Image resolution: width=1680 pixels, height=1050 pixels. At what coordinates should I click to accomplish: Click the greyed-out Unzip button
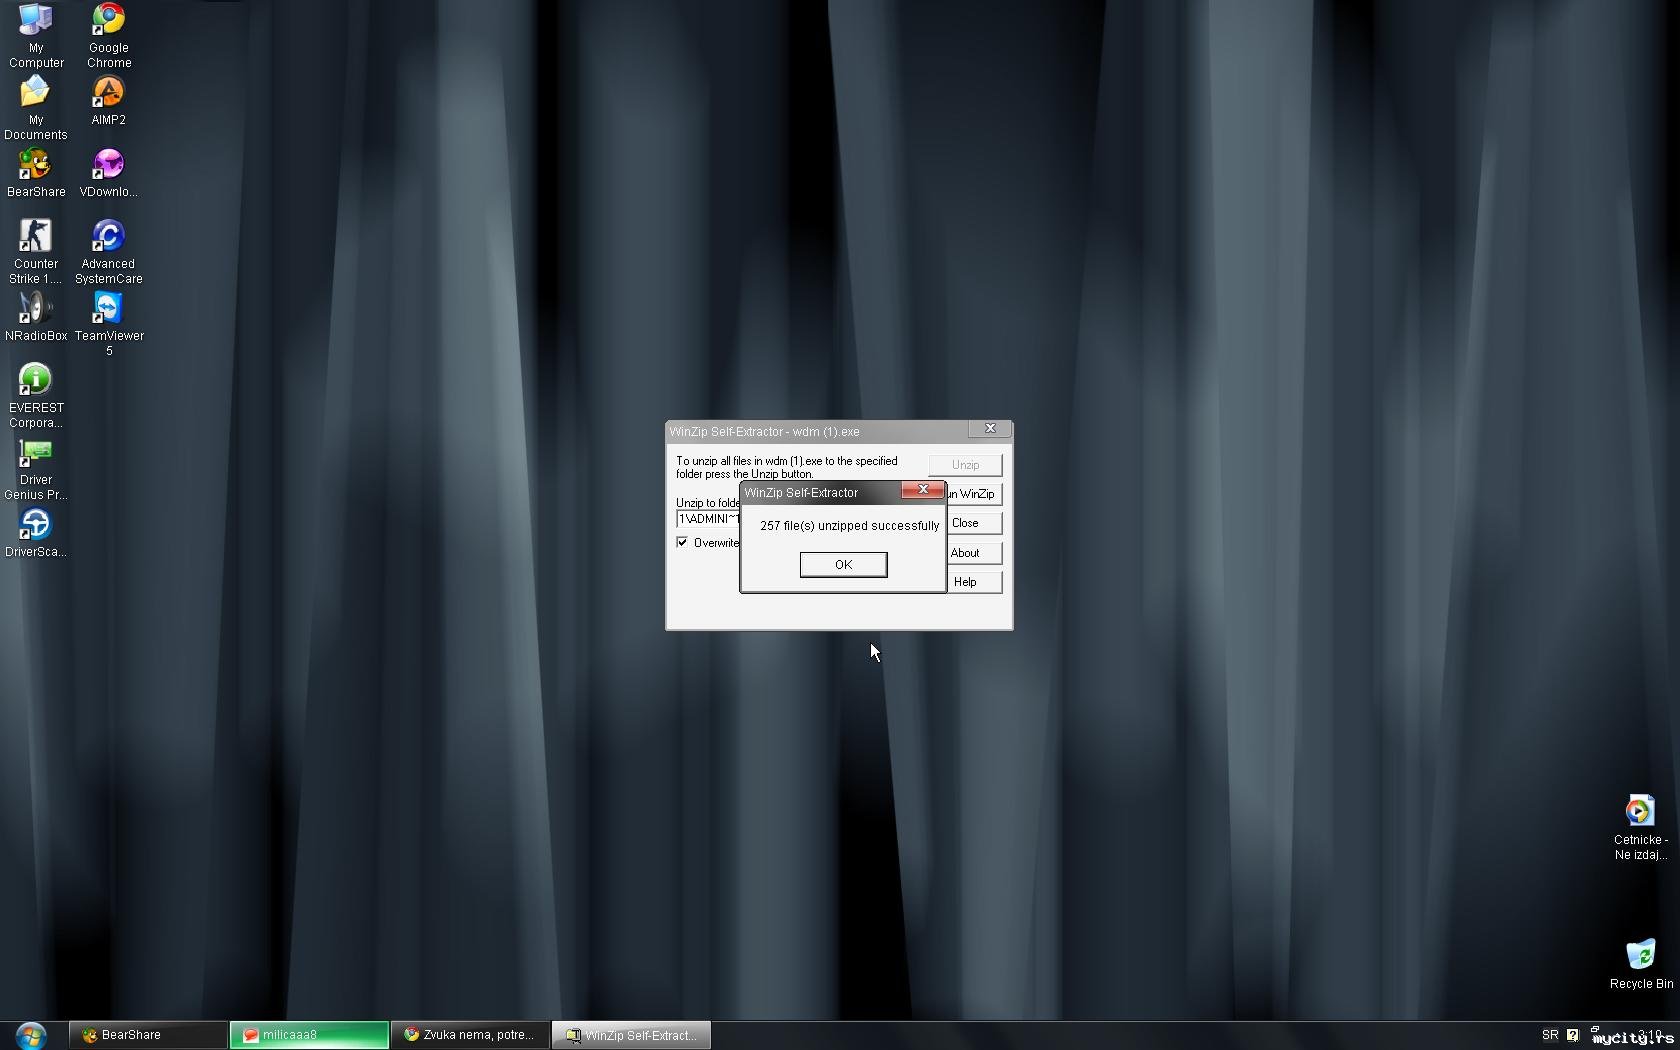tap(965, 465)
